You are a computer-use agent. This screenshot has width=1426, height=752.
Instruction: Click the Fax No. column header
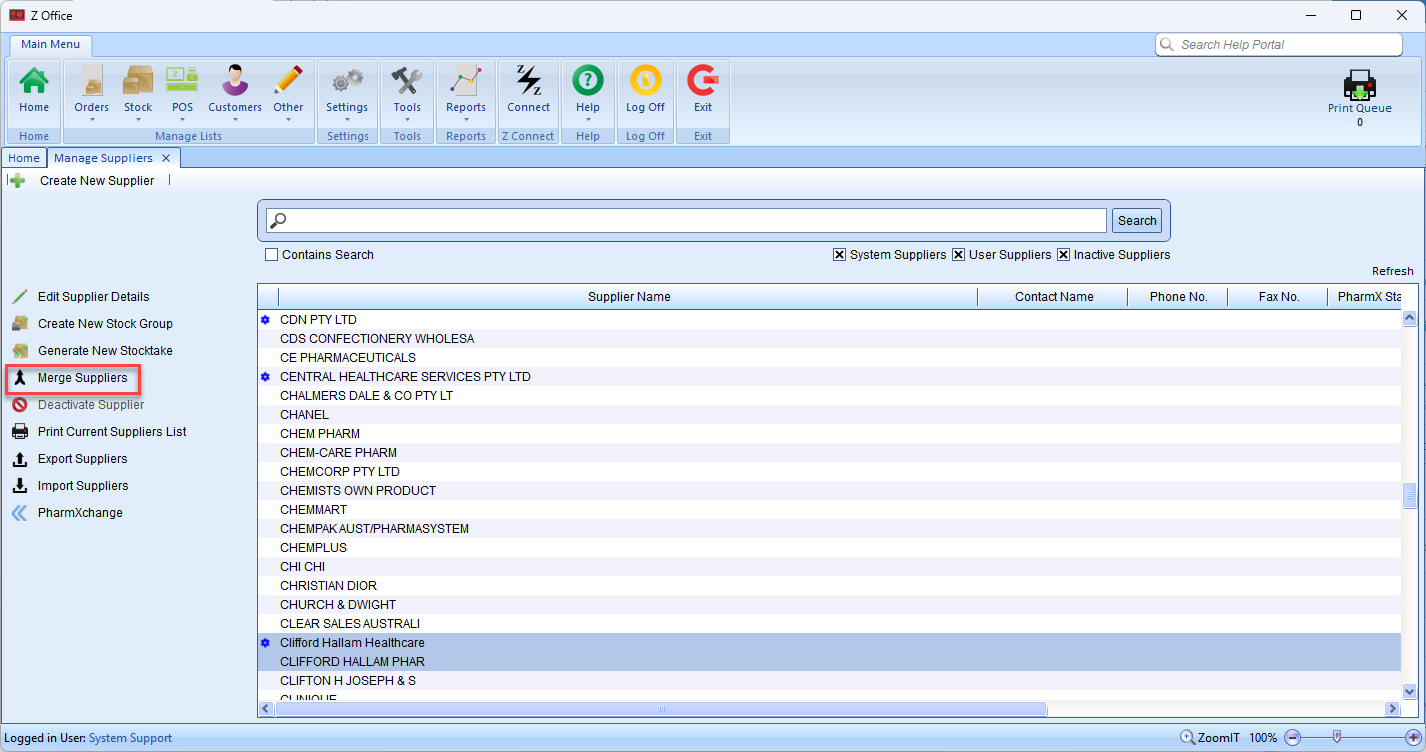pyautogui.click(x=1278, y=297)
